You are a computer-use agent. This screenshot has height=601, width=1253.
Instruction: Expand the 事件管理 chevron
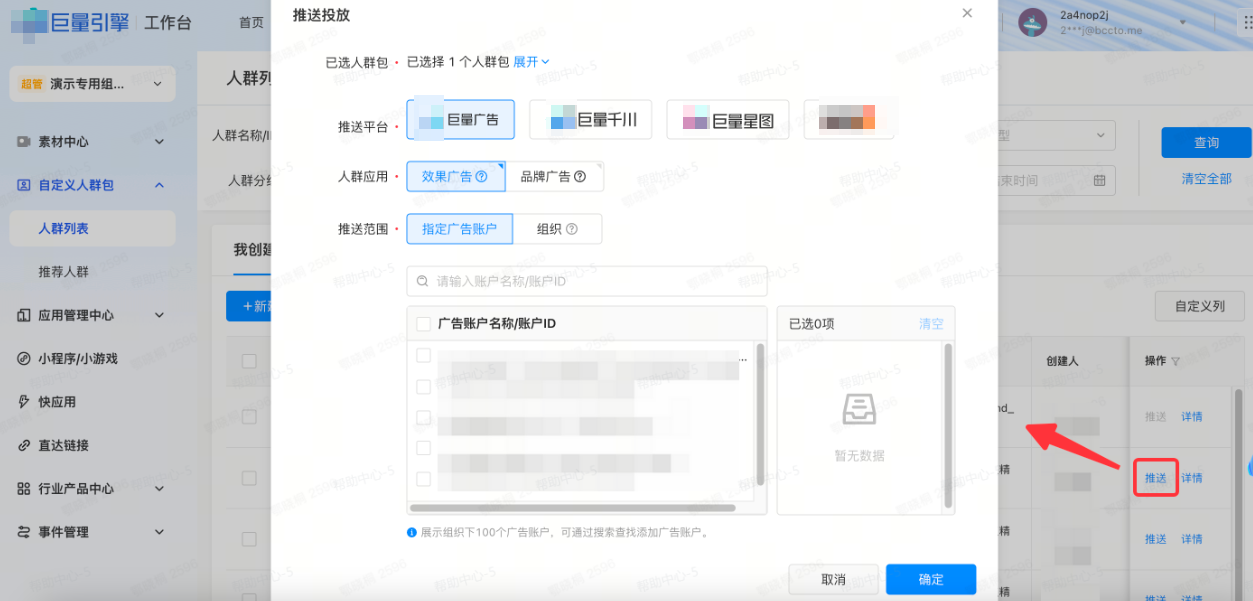(x=158, y=532)
